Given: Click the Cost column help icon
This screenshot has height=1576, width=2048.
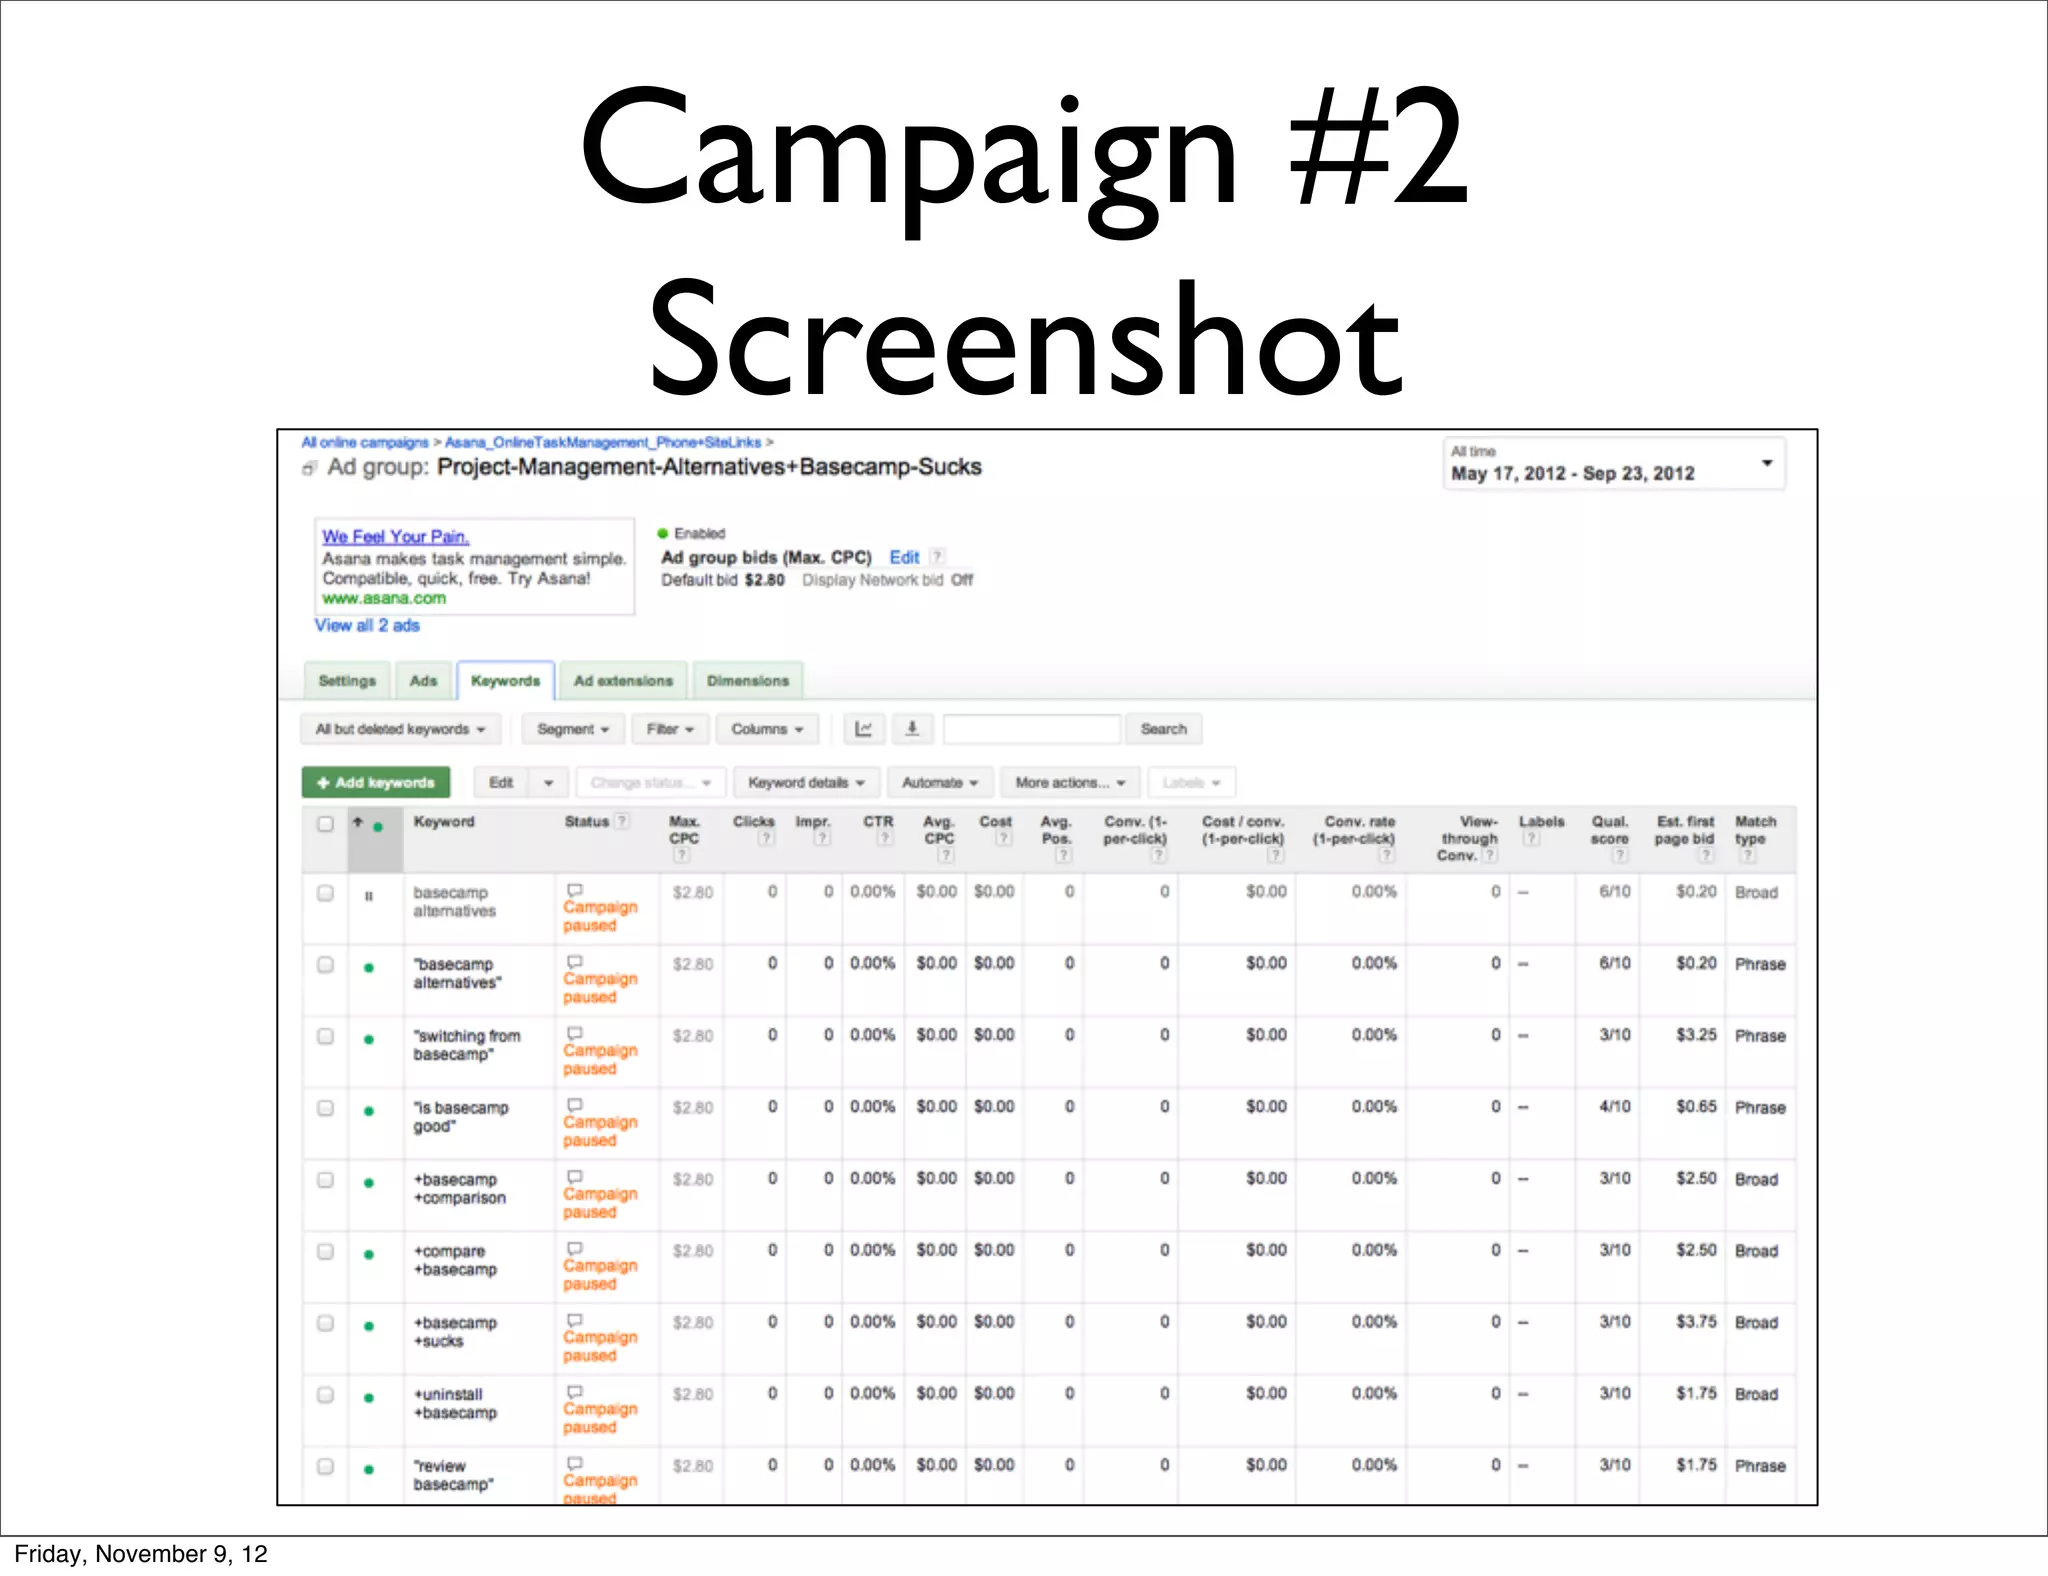Looking at the screenshot, I should click(x=1003, y=838).
